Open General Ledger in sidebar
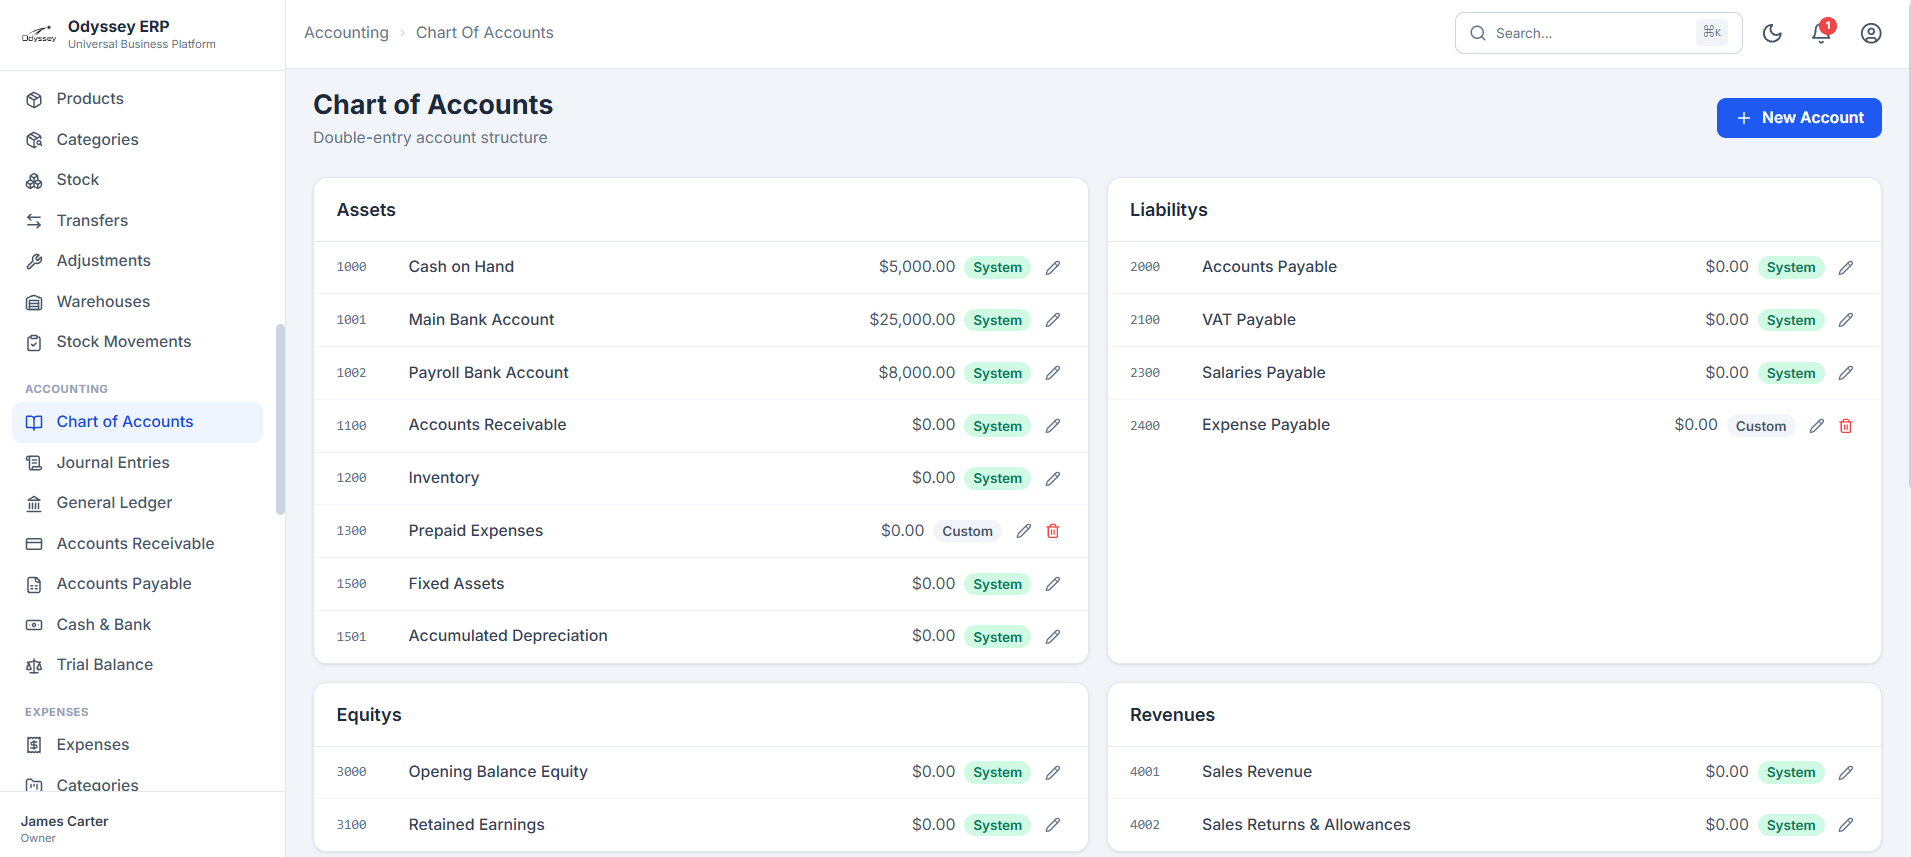The height and width of the screenshot is (857, 1911). click(x=137, y=503)
